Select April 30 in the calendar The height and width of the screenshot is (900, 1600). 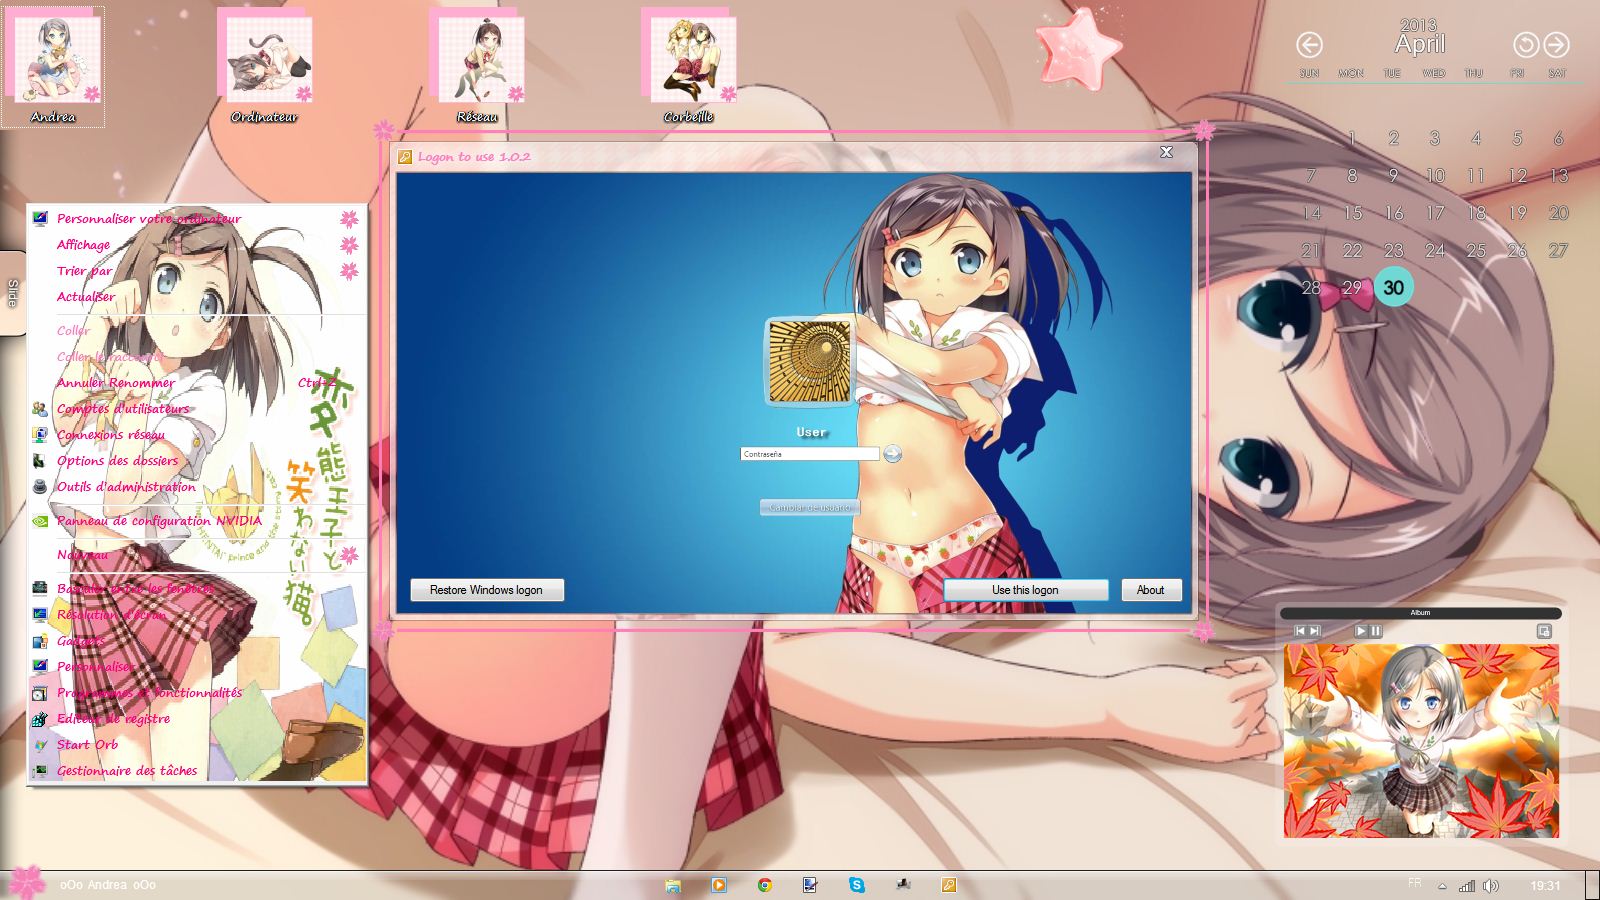(1393, 287)
